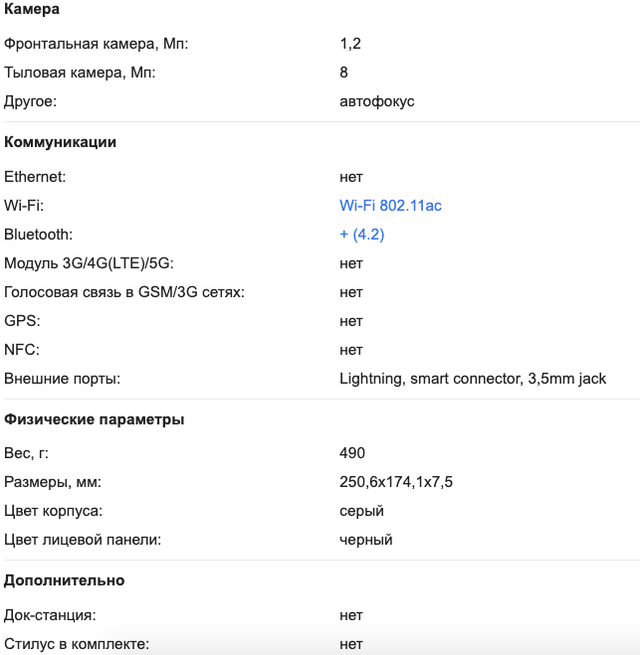Click the Ethernet row label

(x=35, y=177)
